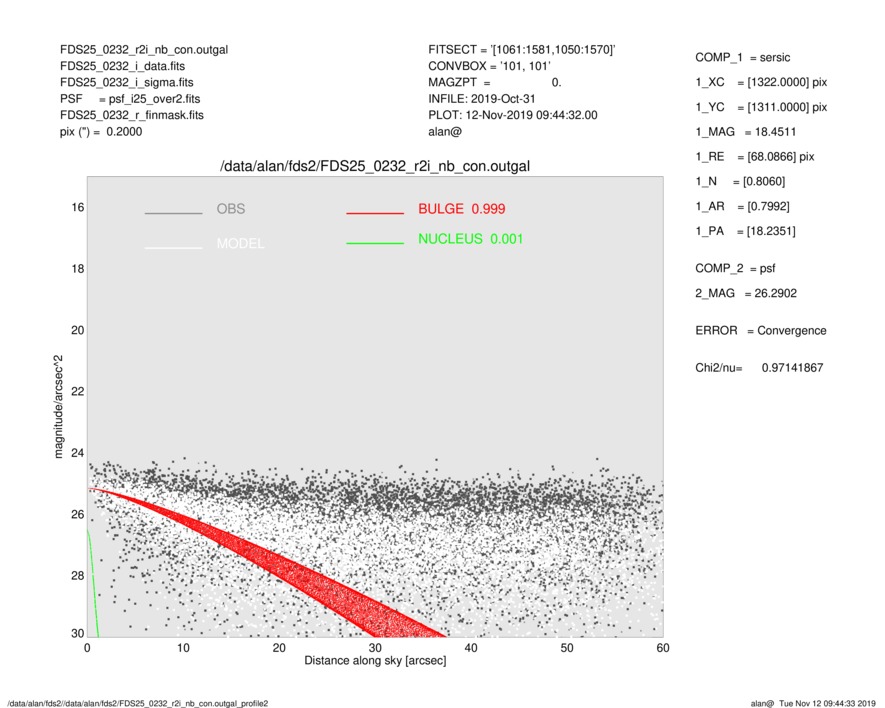This screenshot has height=708, width=885.
Task: Click the PSF = psf_i25_over2.fits line
Action: [x=130, y=99]
